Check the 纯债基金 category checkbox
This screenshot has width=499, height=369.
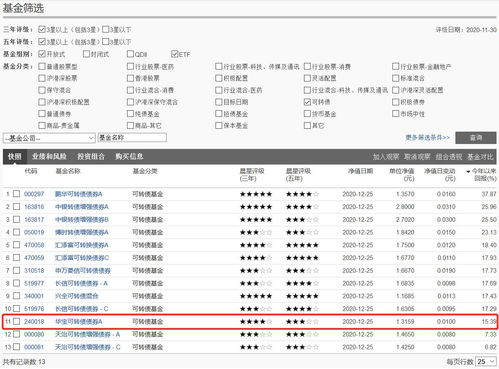[130, 114]
